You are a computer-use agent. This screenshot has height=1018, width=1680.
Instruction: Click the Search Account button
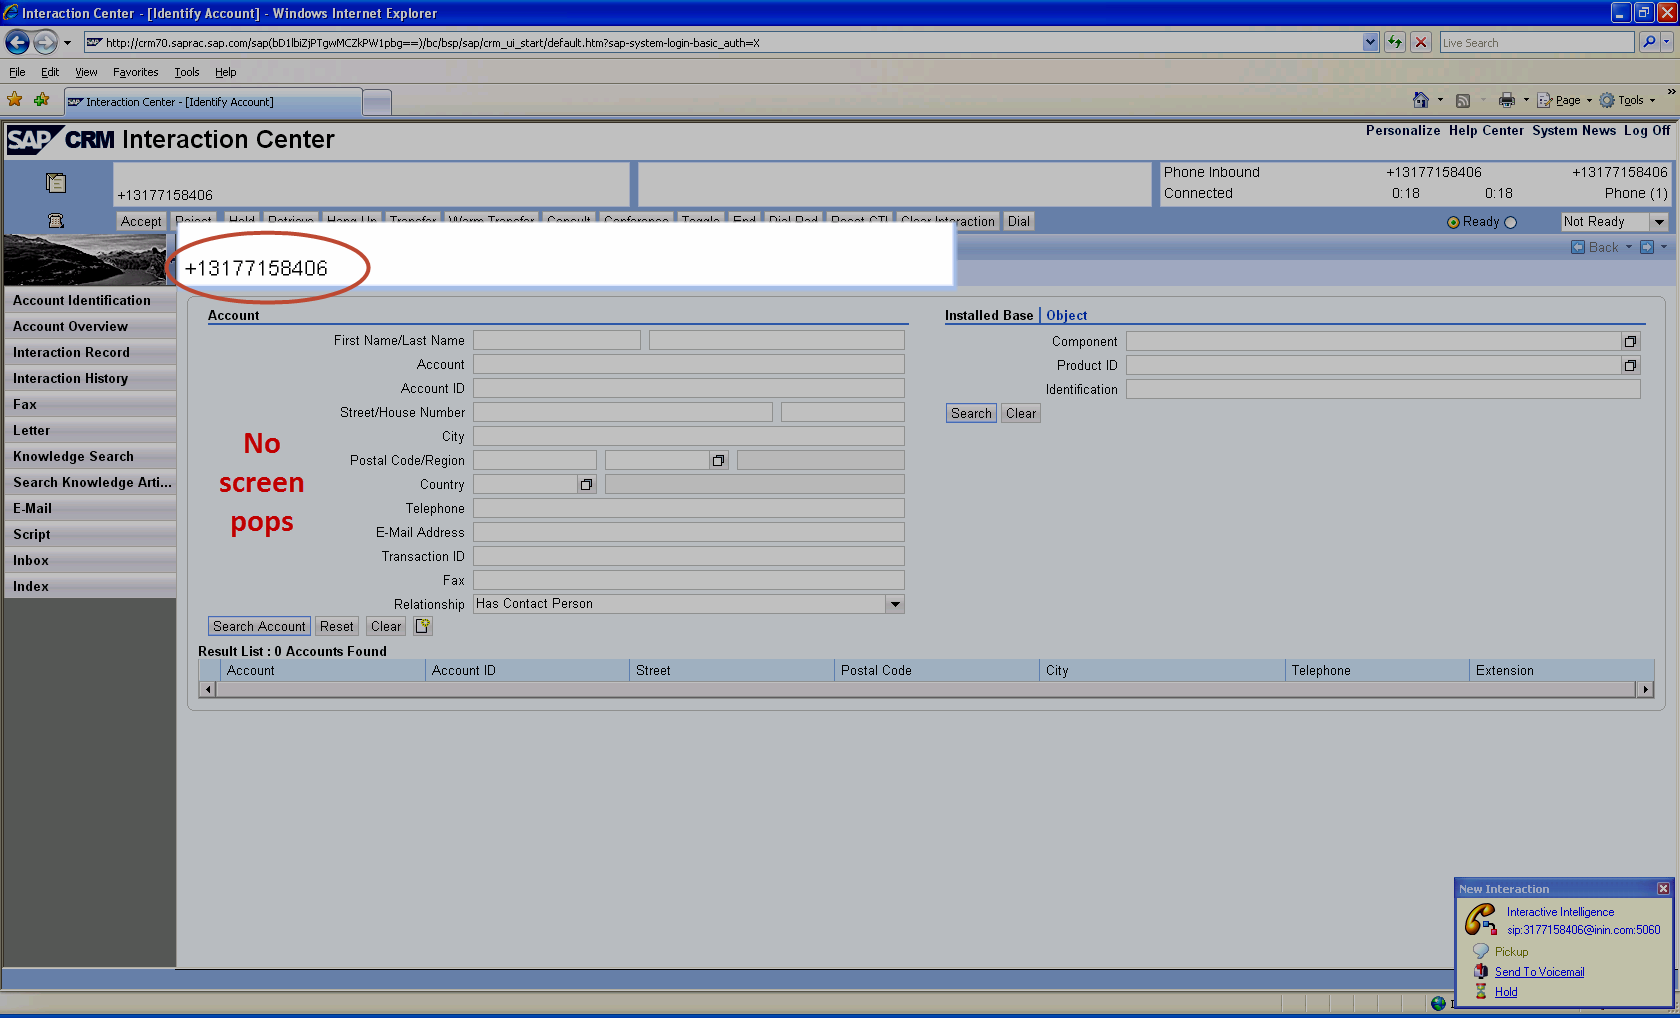[x=259, y=626]
